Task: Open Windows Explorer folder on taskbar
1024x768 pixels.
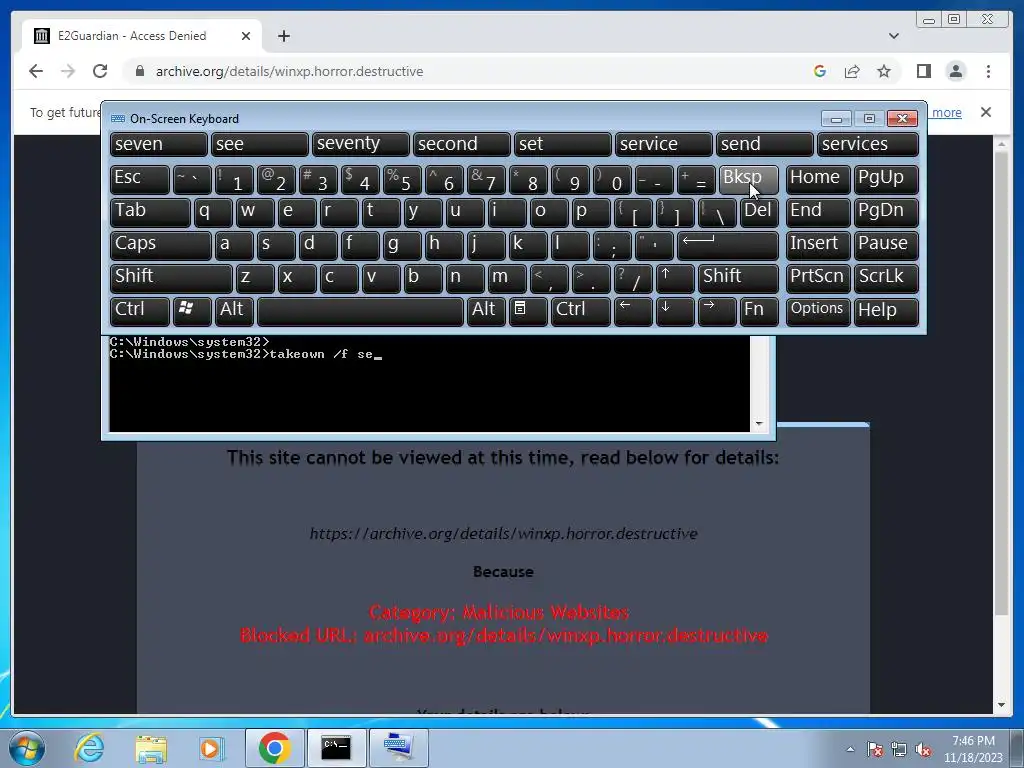Action: tap(151, 748)
